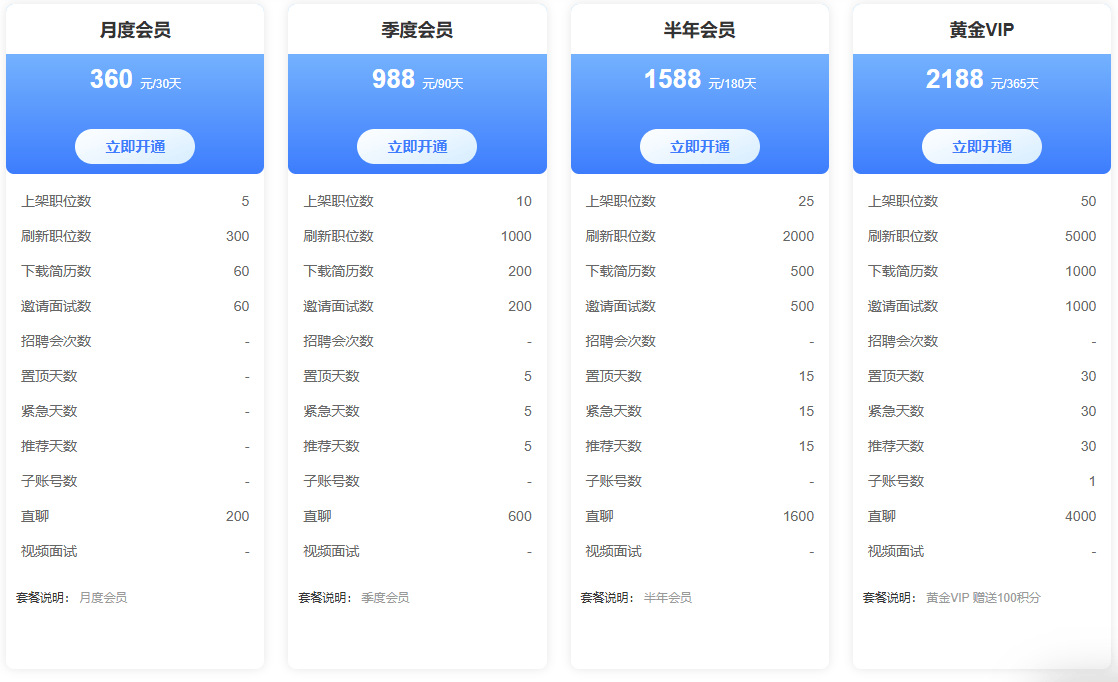Select the 月度会员 plan title
1118x682 pixels.
pyautogui.click(x=135, y=26)
